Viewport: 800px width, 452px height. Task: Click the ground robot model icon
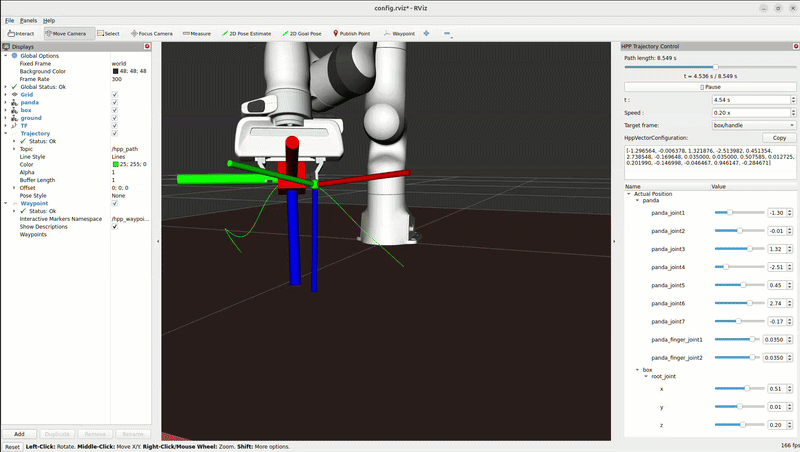coord(14,118)
